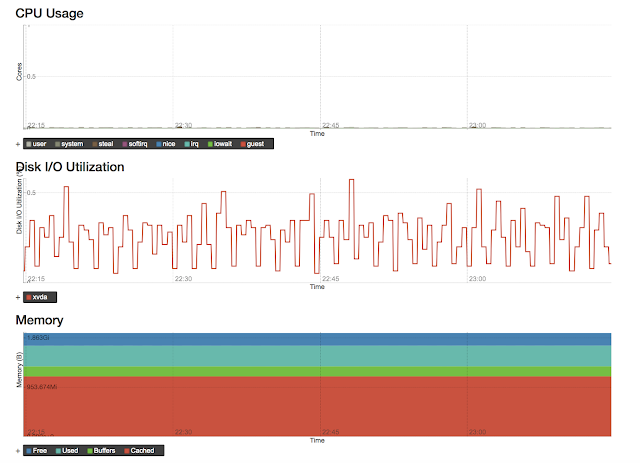Expand the Disk I/O legend handle

18,297
